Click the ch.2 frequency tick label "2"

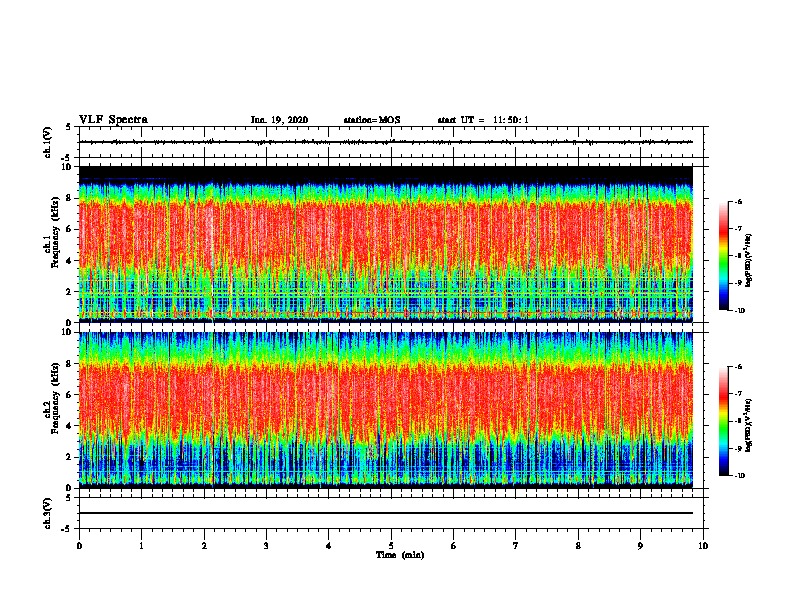click(x=69, y=457)
